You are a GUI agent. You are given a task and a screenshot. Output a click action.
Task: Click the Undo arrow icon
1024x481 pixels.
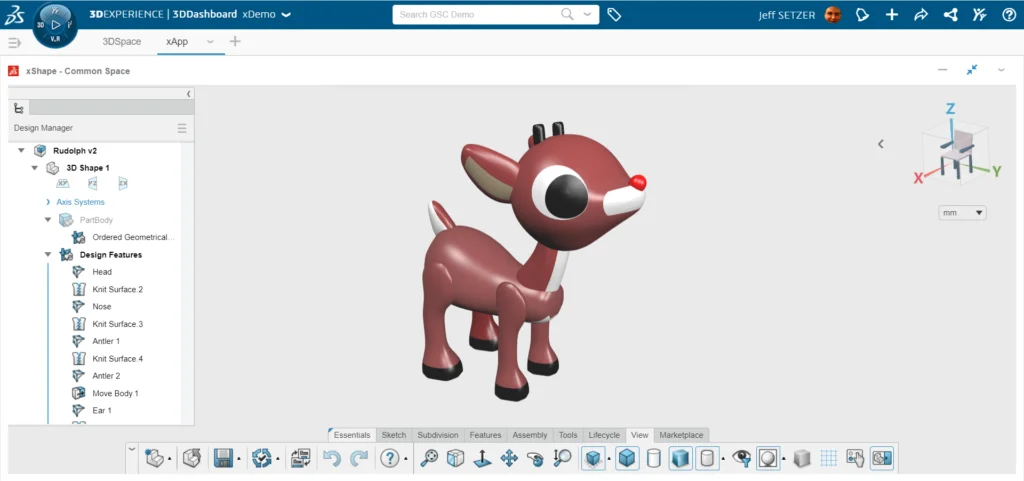333,458
